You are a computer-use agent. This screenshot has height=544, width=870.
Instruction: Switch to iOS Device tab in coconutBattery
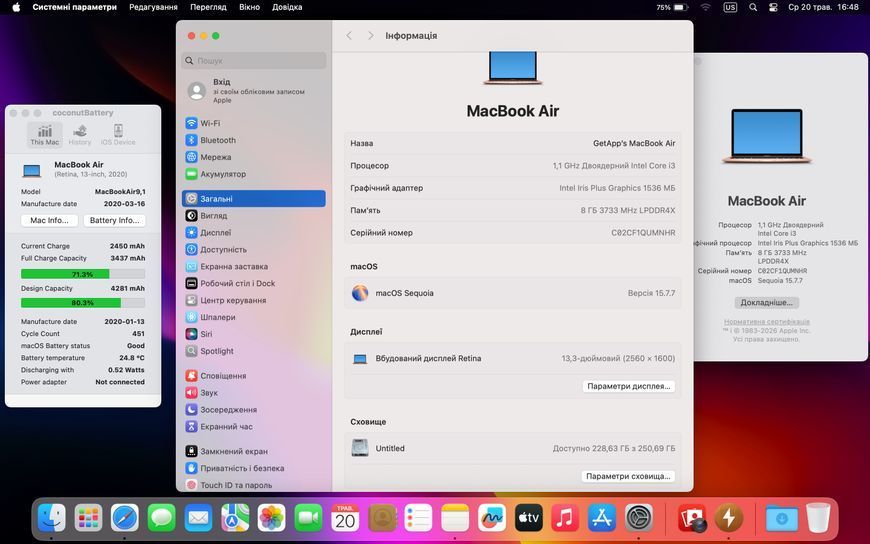tap(118, 135)
